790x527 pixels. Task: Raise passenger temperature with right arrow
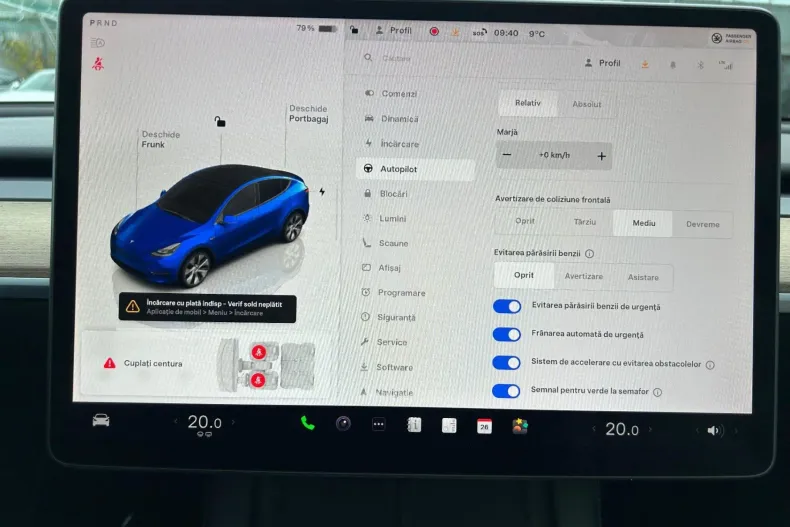click(650, 429)
